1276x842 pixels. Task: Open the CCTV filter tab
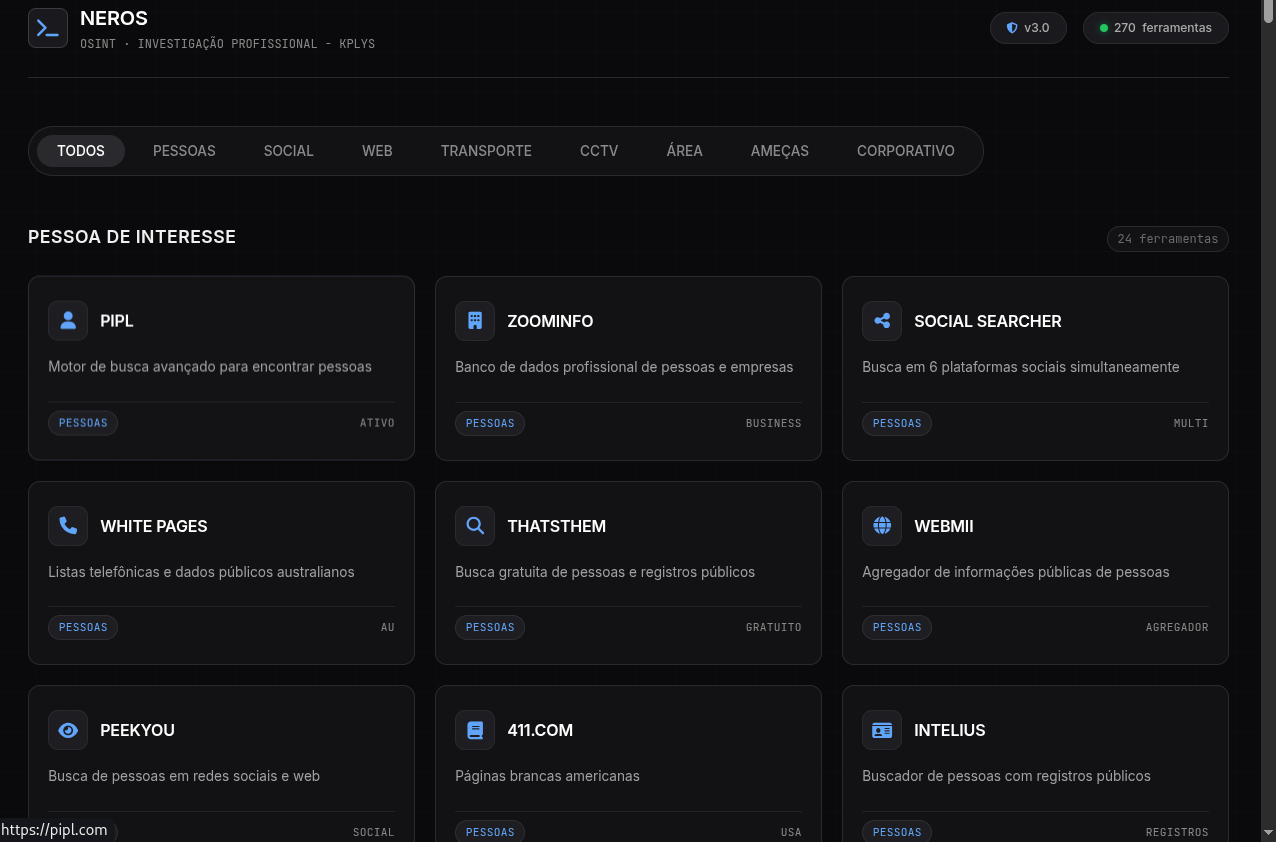(x=599, y=151)
